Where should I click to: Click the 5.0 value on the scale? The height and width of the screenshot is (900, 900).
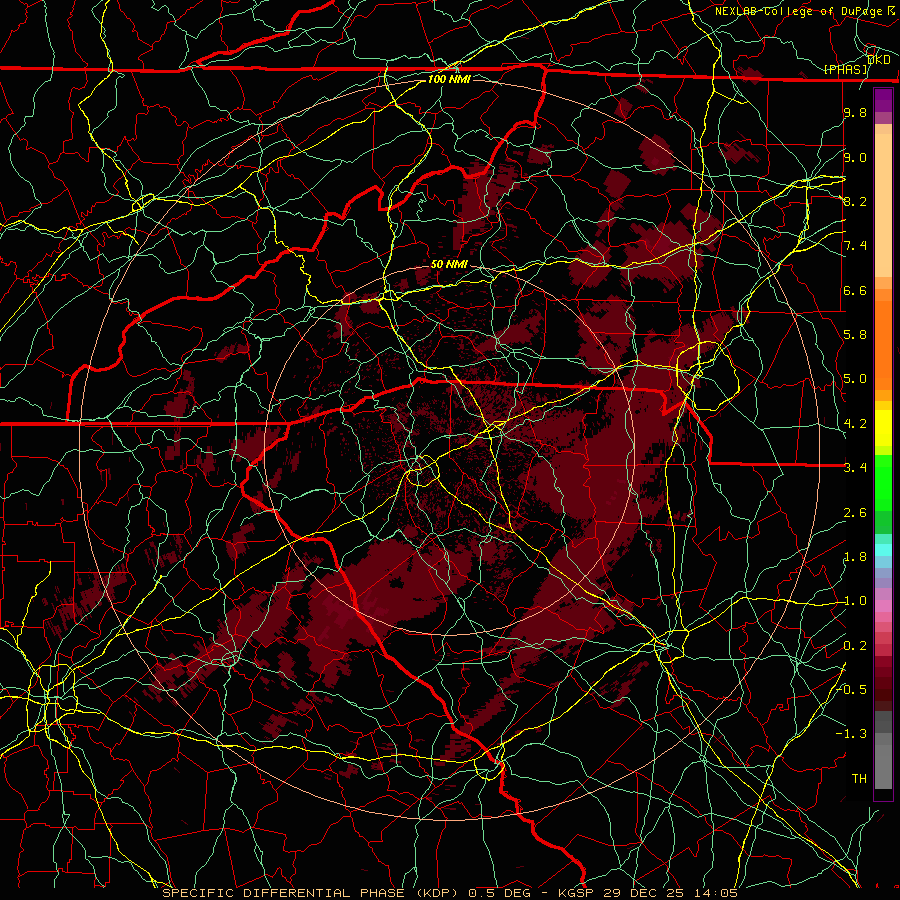pyautogui.click(x=855, y=379)
